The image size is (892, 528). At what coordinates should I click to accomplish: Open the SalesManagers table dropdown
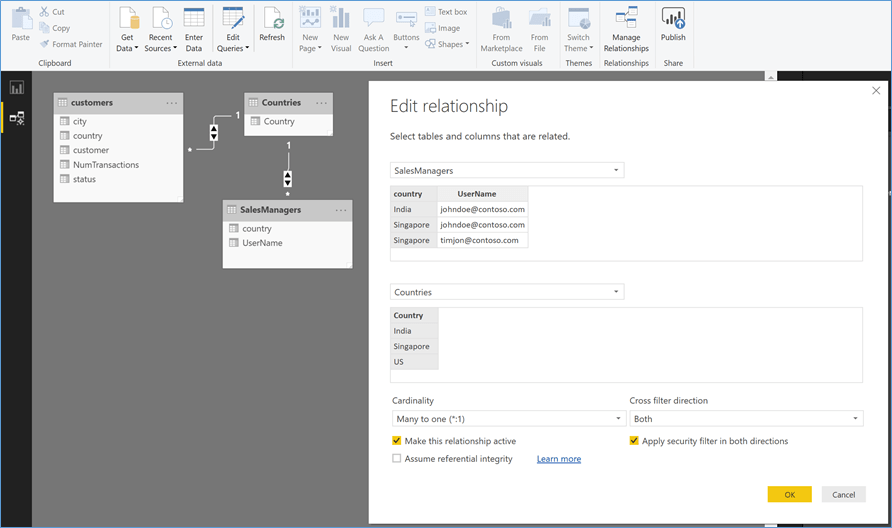(x=507, y=171)
